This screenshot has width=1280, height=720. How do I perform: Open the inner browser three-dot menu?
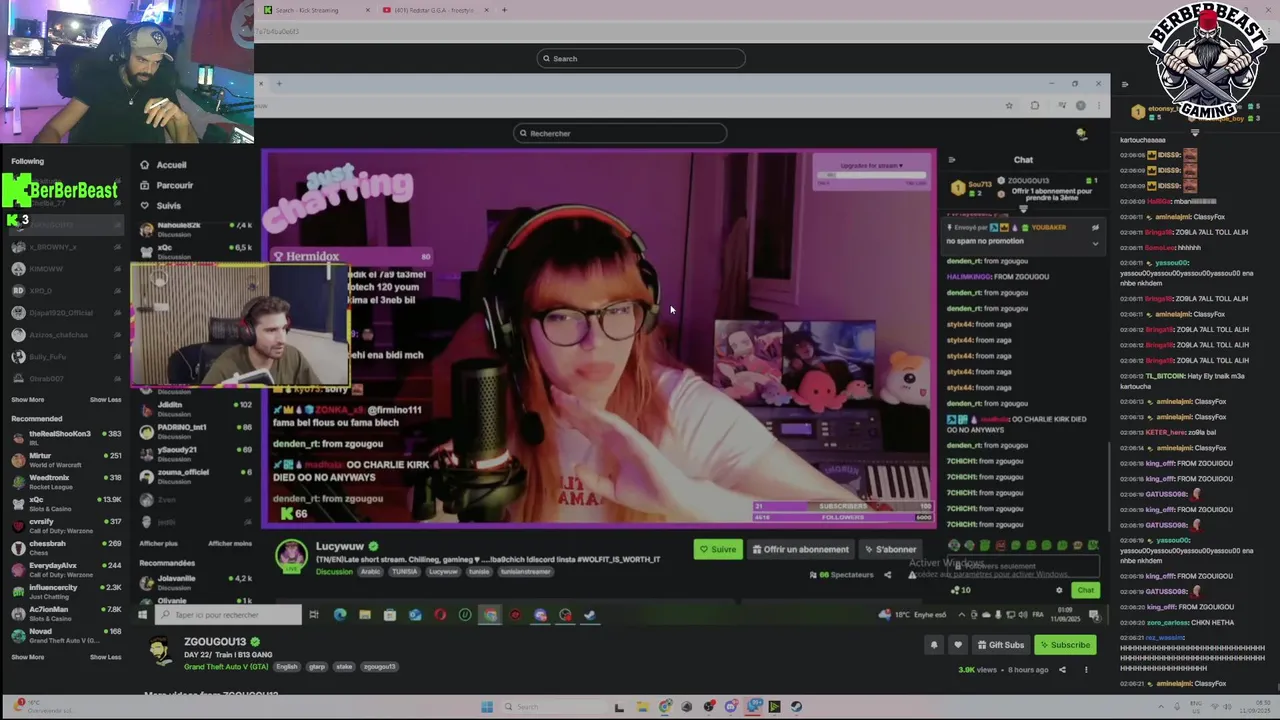1099,105
